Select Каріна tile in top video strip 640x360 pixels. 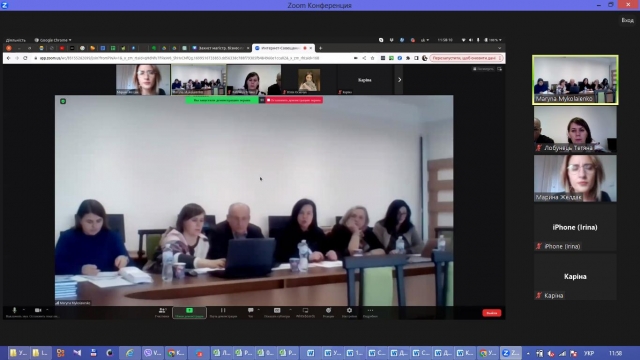pyautogui.click(x=364, y=80)
